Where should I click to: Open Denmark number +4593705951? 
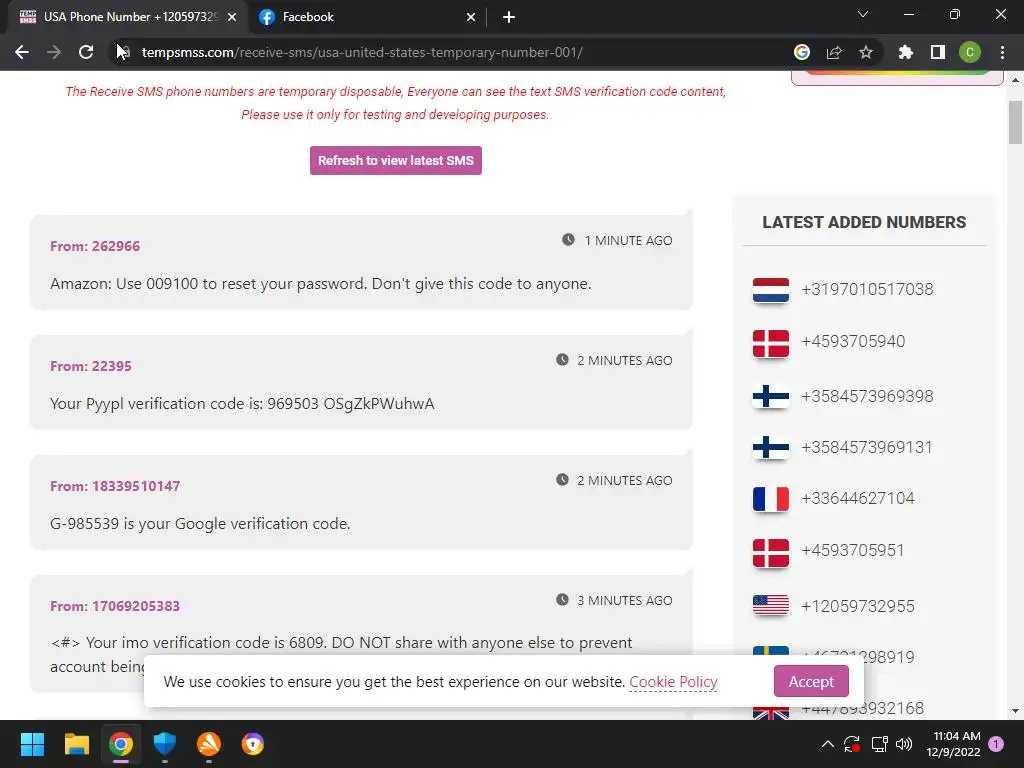[853, 551]
